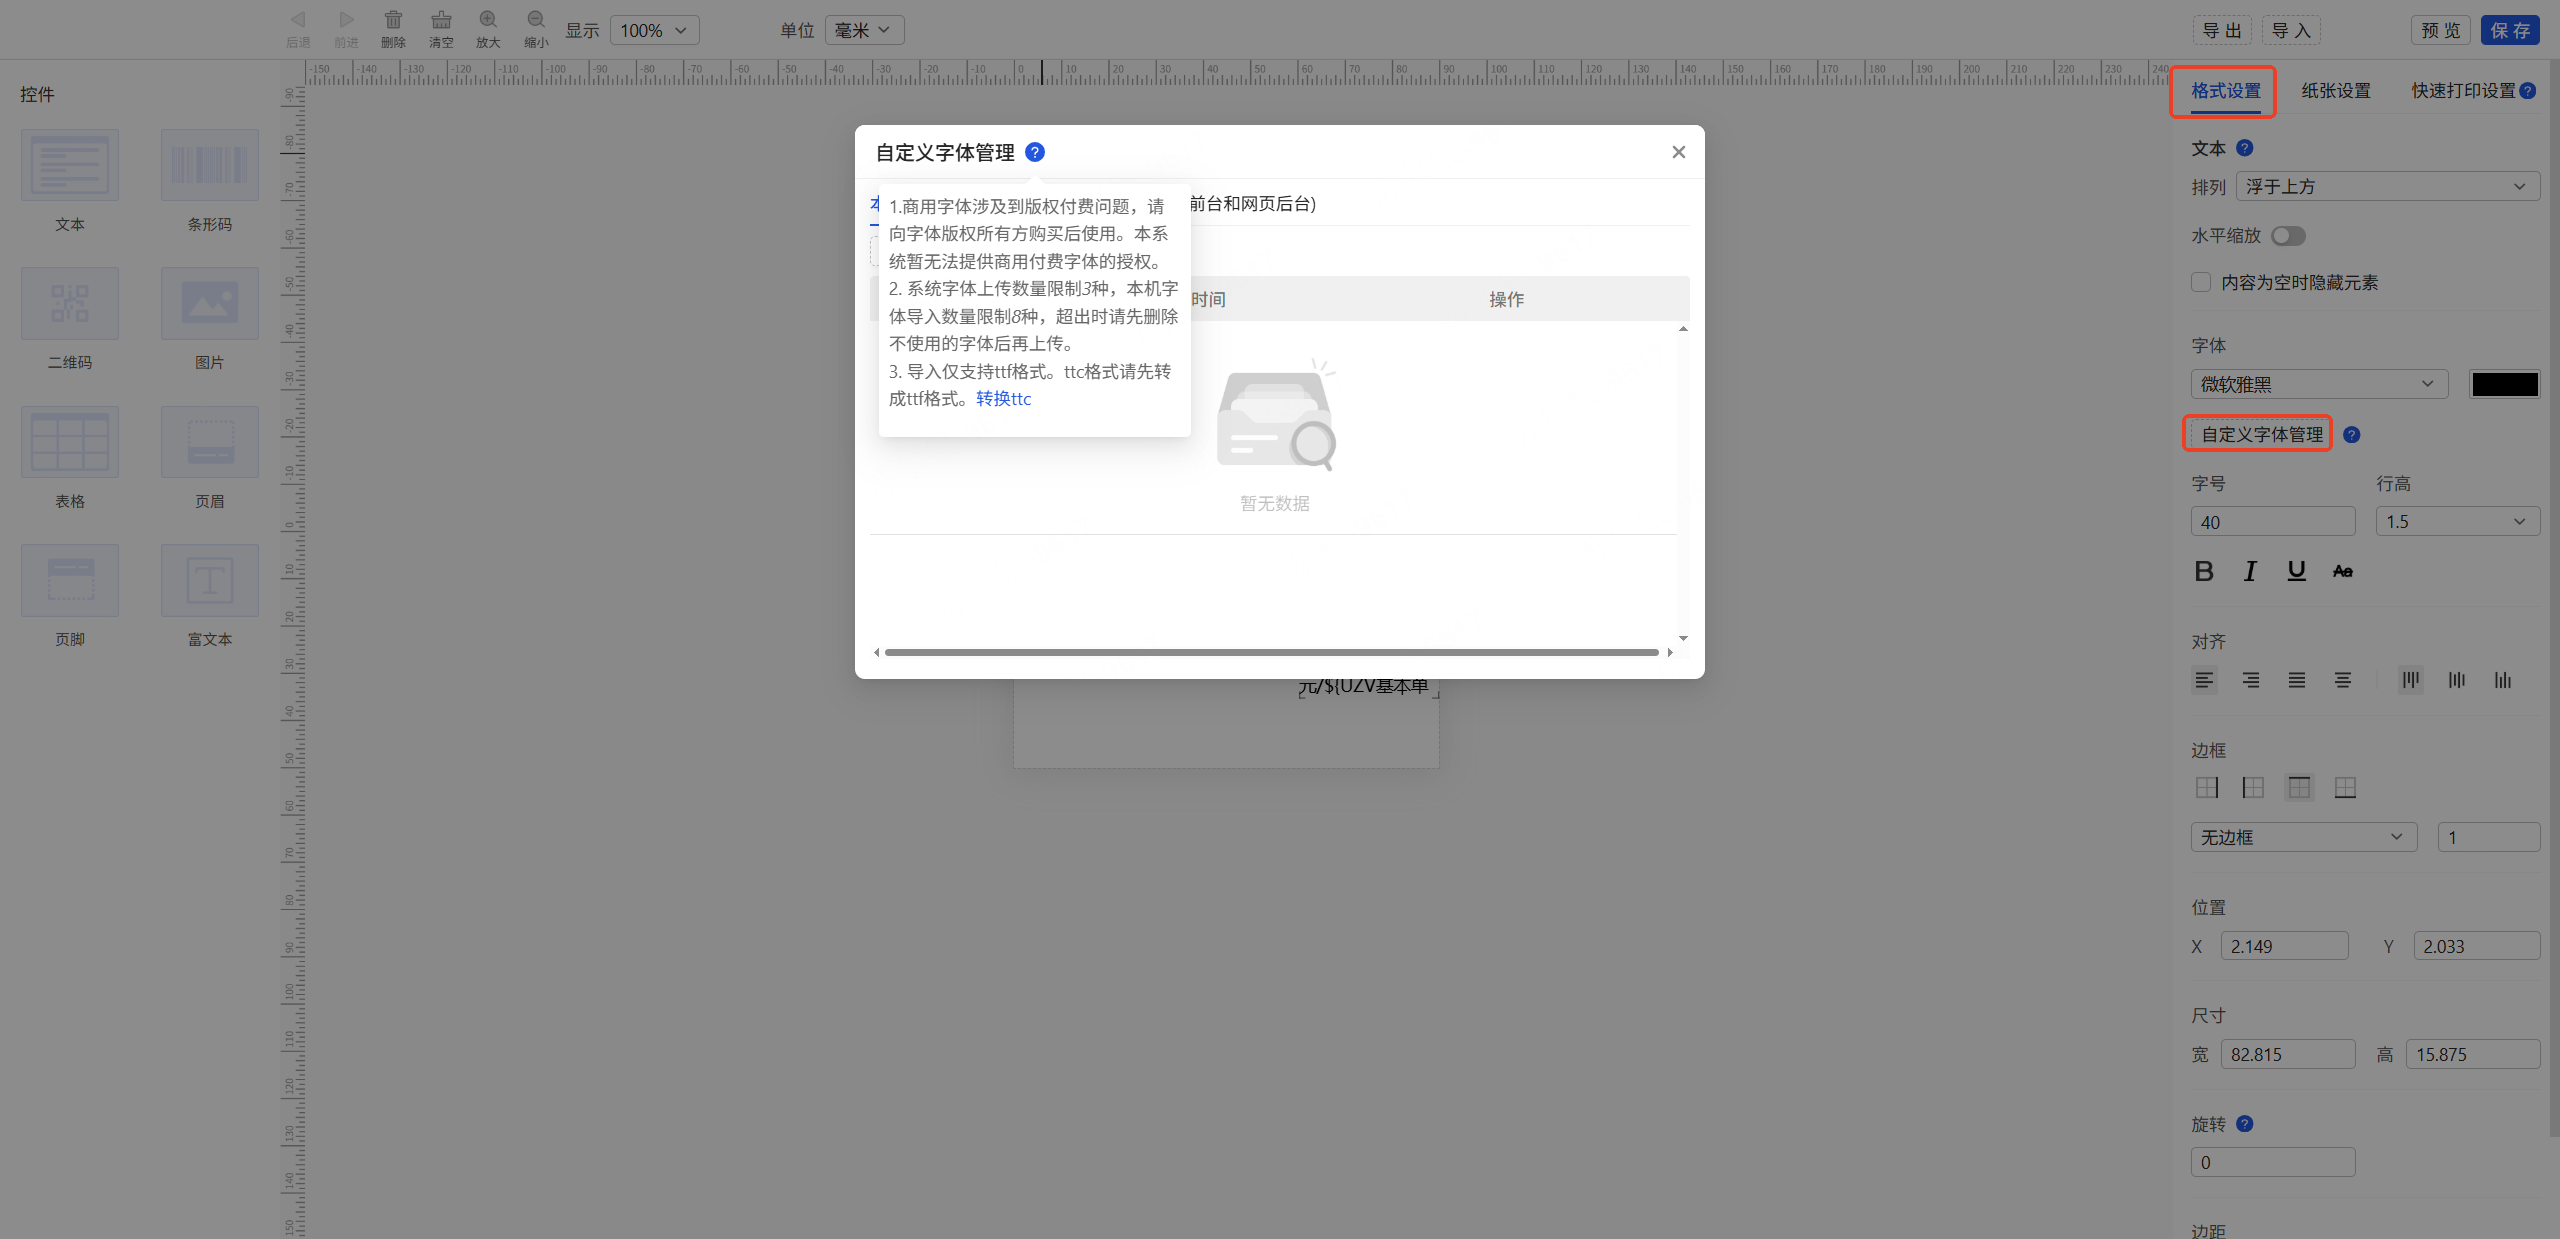Click the Bold formatting icon
Viewport: 2560px width, 1239px height.
(x=2203, y=571)
